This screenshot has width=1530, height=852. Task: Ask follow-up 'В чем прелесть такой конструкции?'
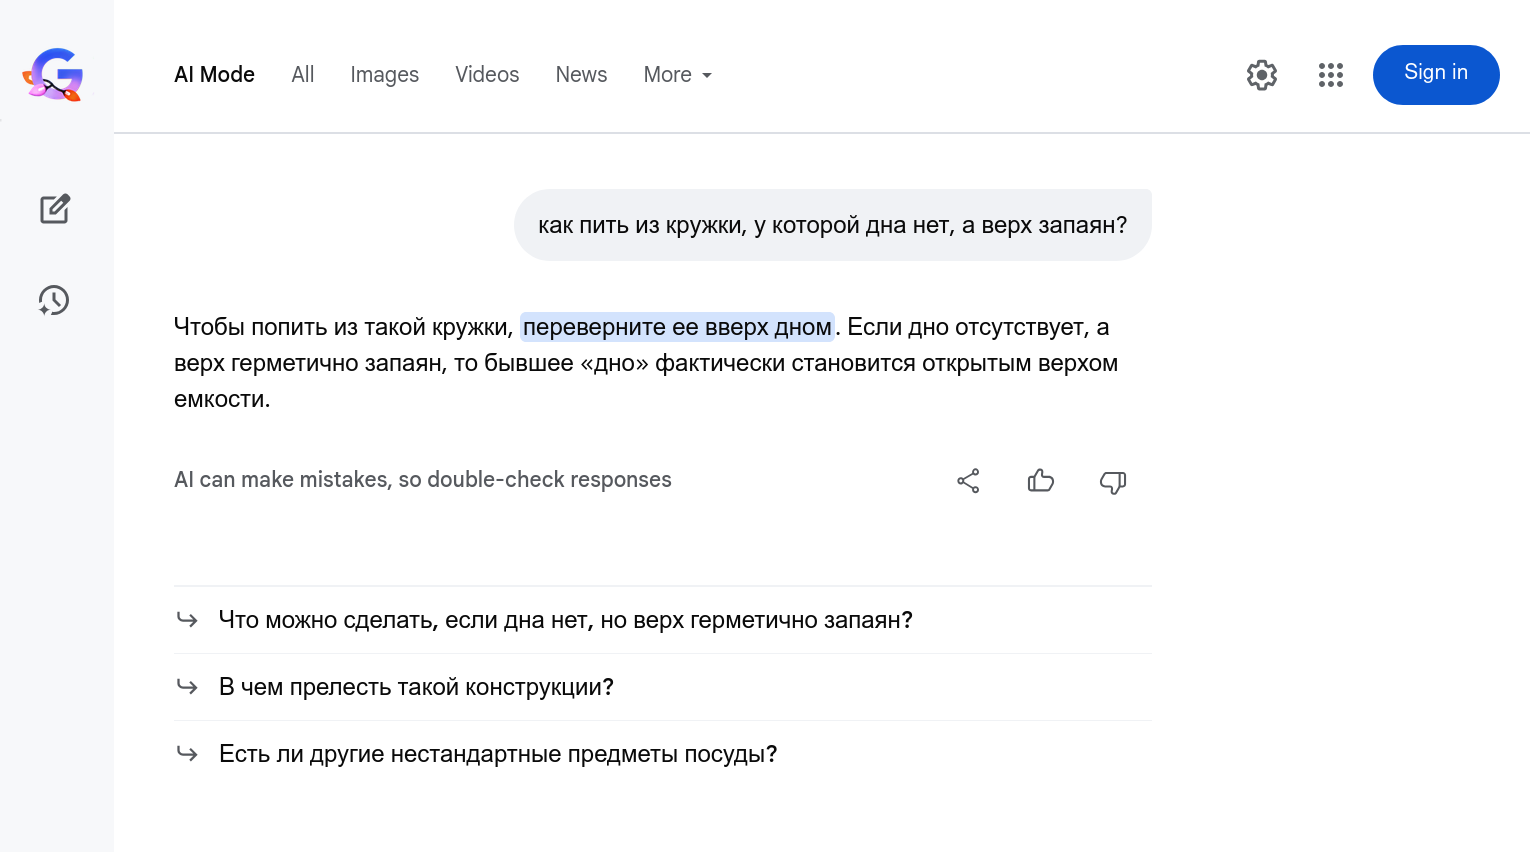click(416, 687)
